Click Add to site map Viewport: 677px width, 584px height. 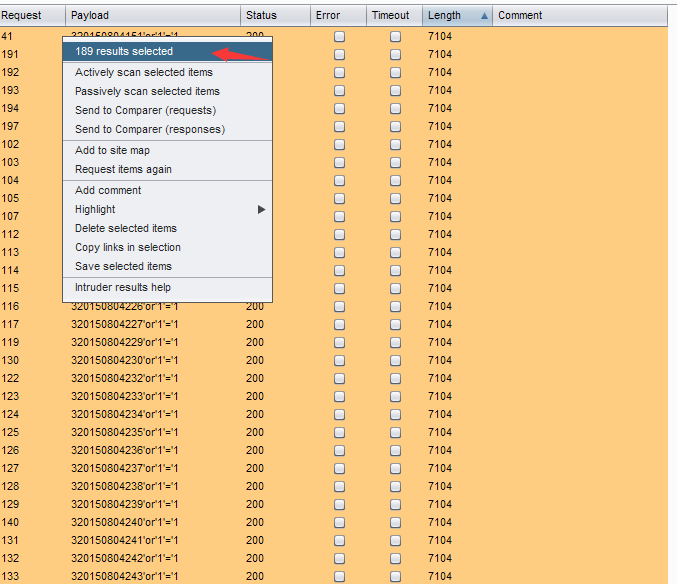click(x=168, y=150)
